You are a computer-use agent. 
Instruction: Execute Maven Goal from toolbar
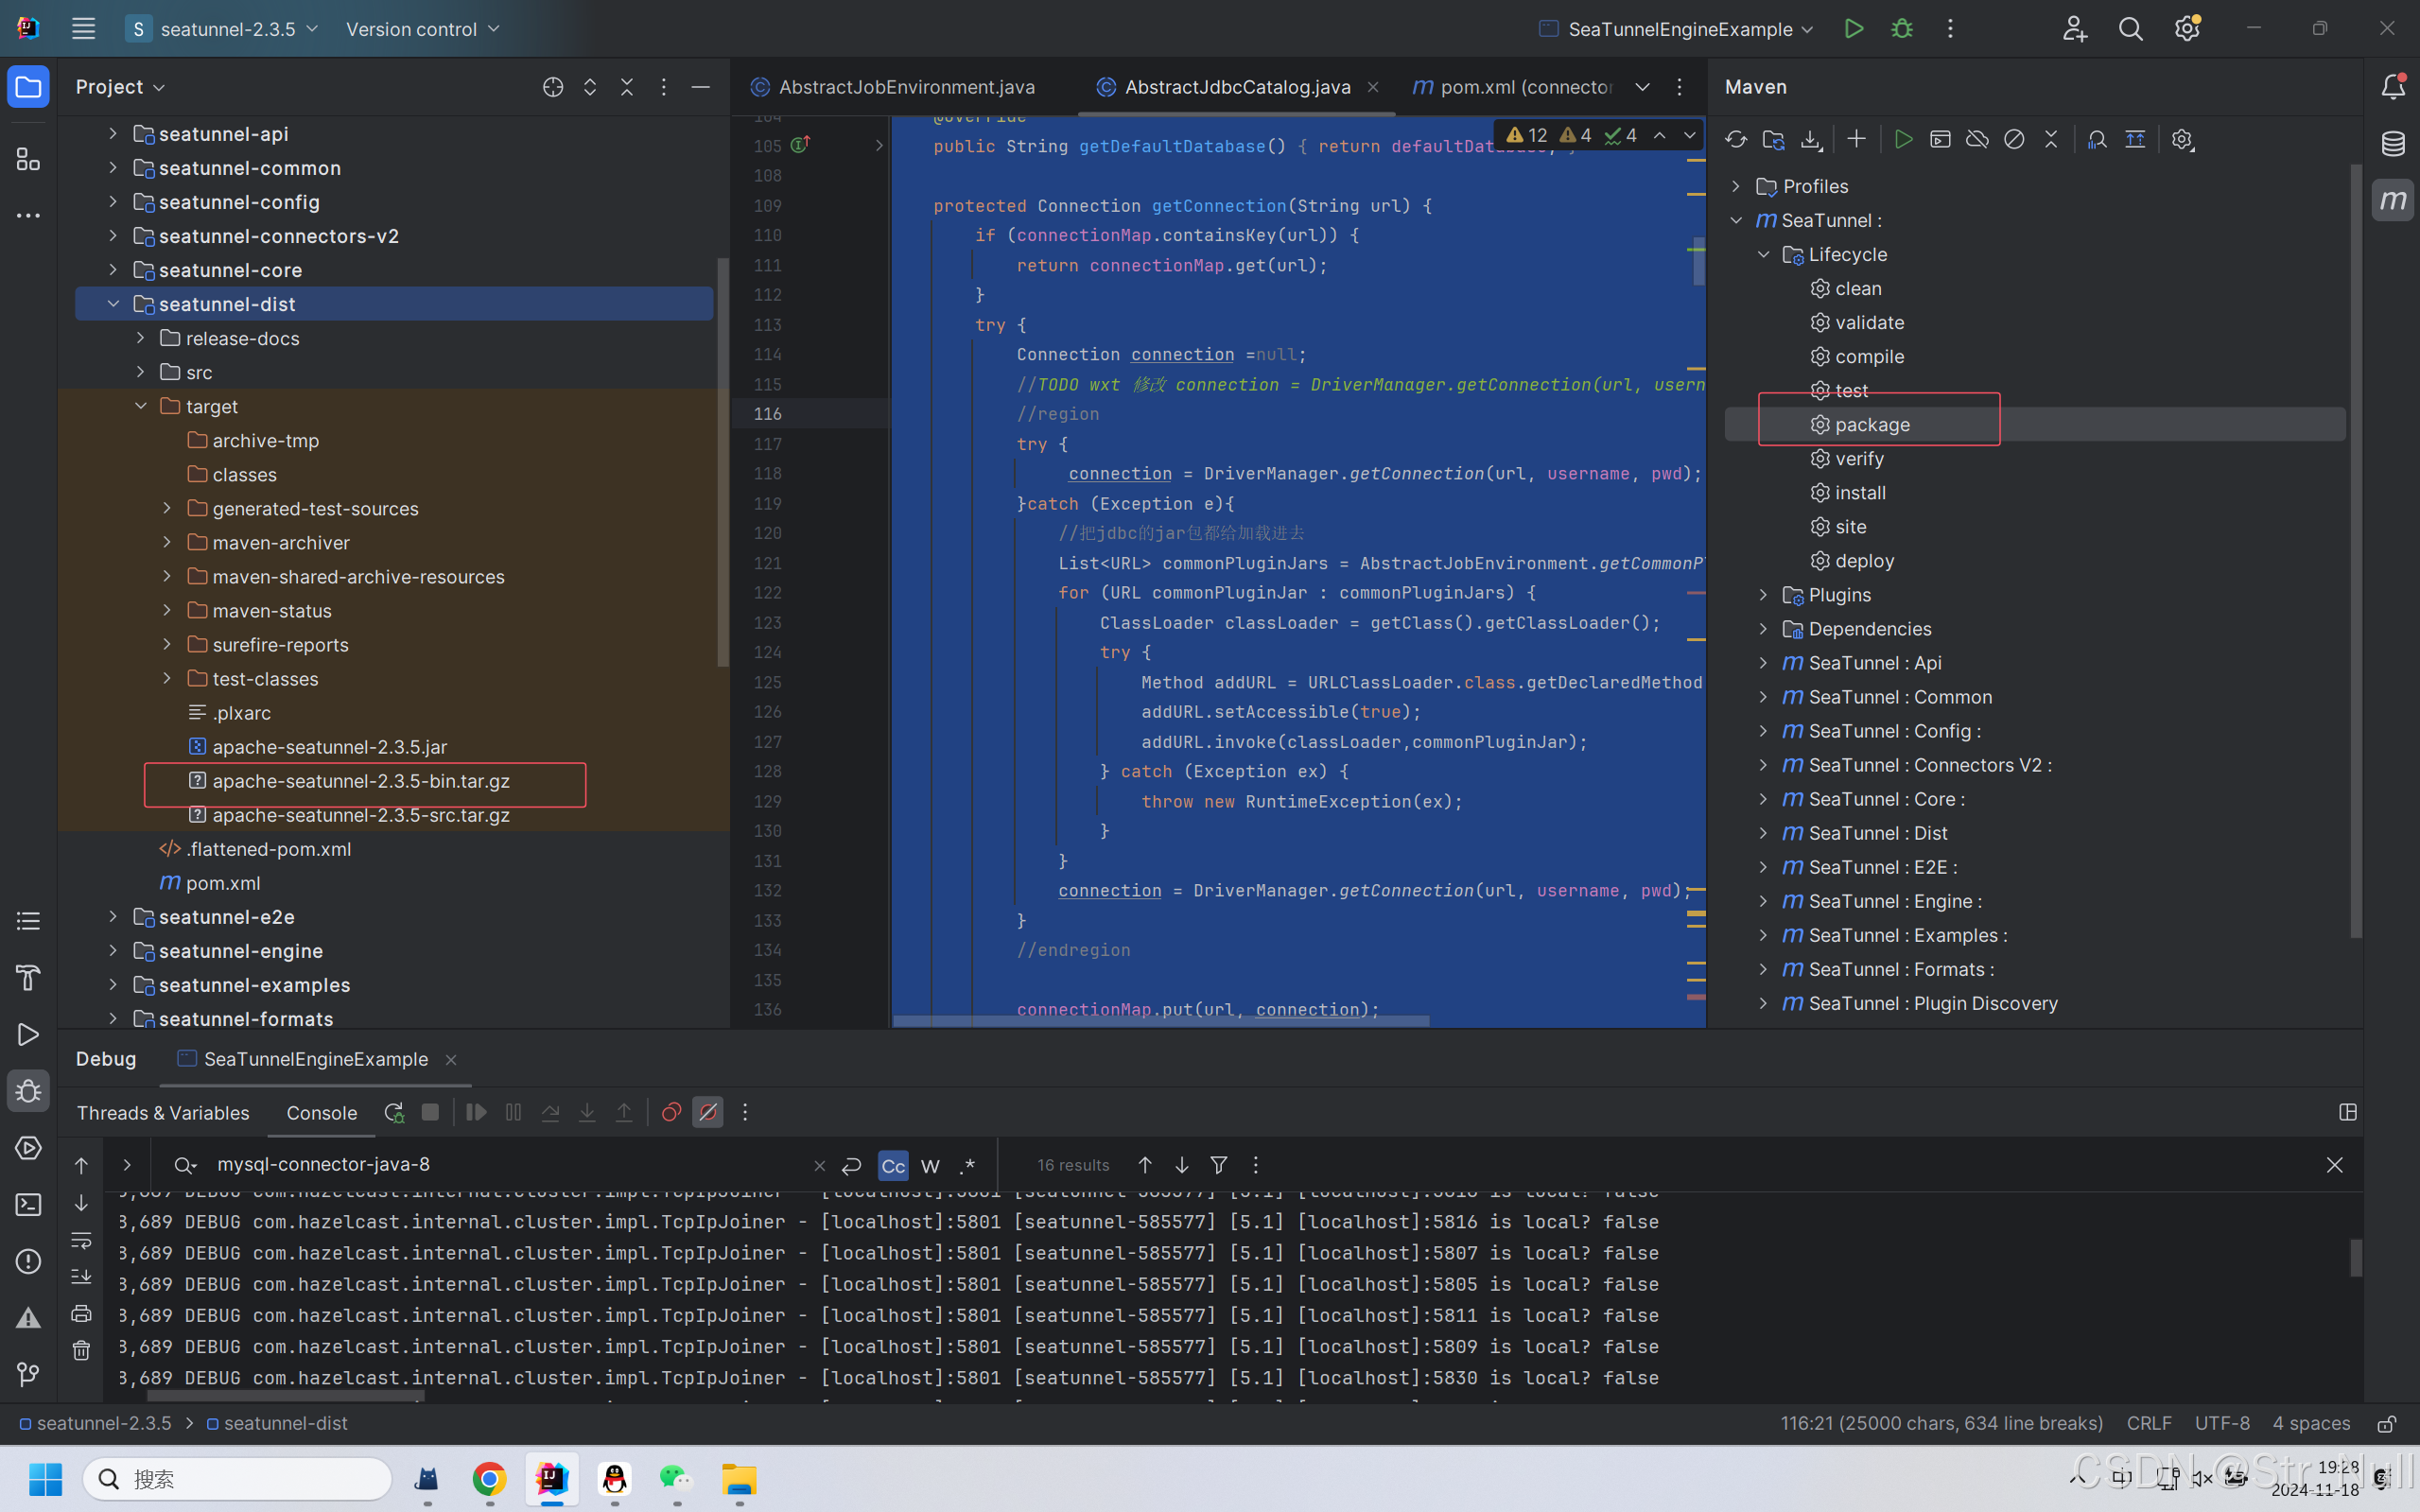[x=1940, y=140]
